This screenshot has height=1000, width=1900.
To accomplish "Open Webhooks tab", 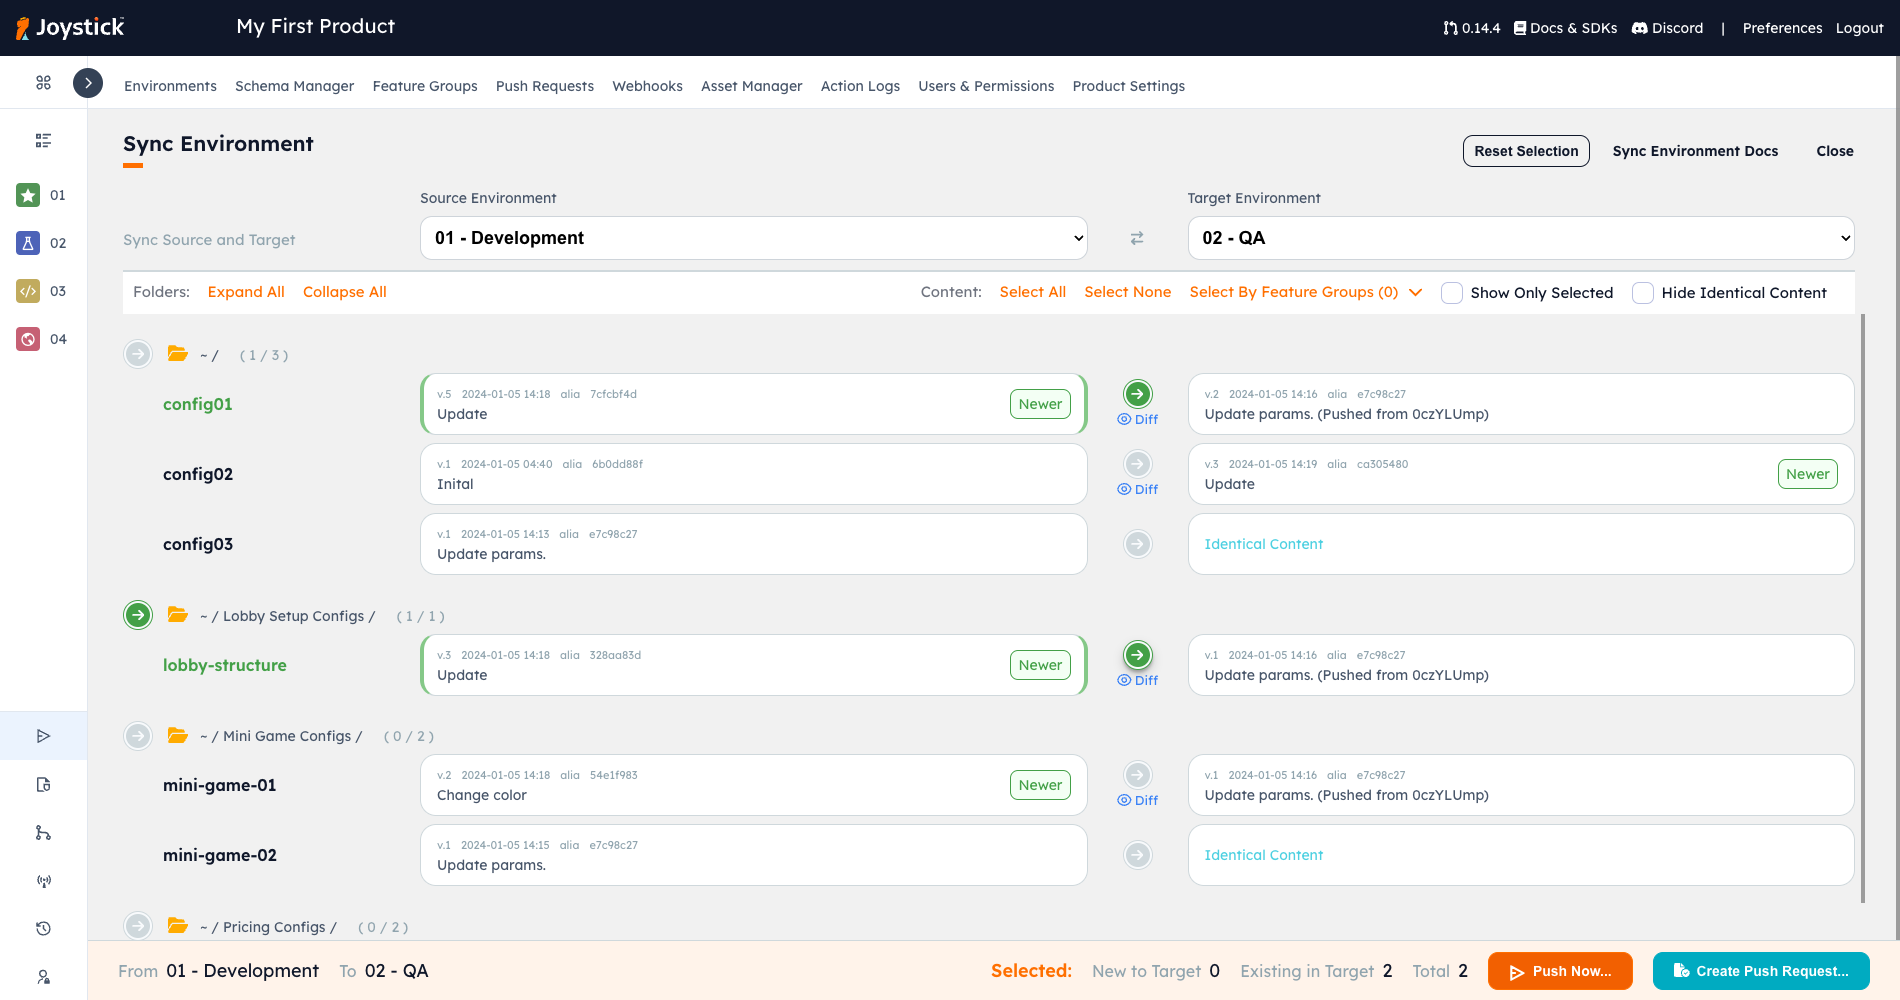I will tap(648, 86).
